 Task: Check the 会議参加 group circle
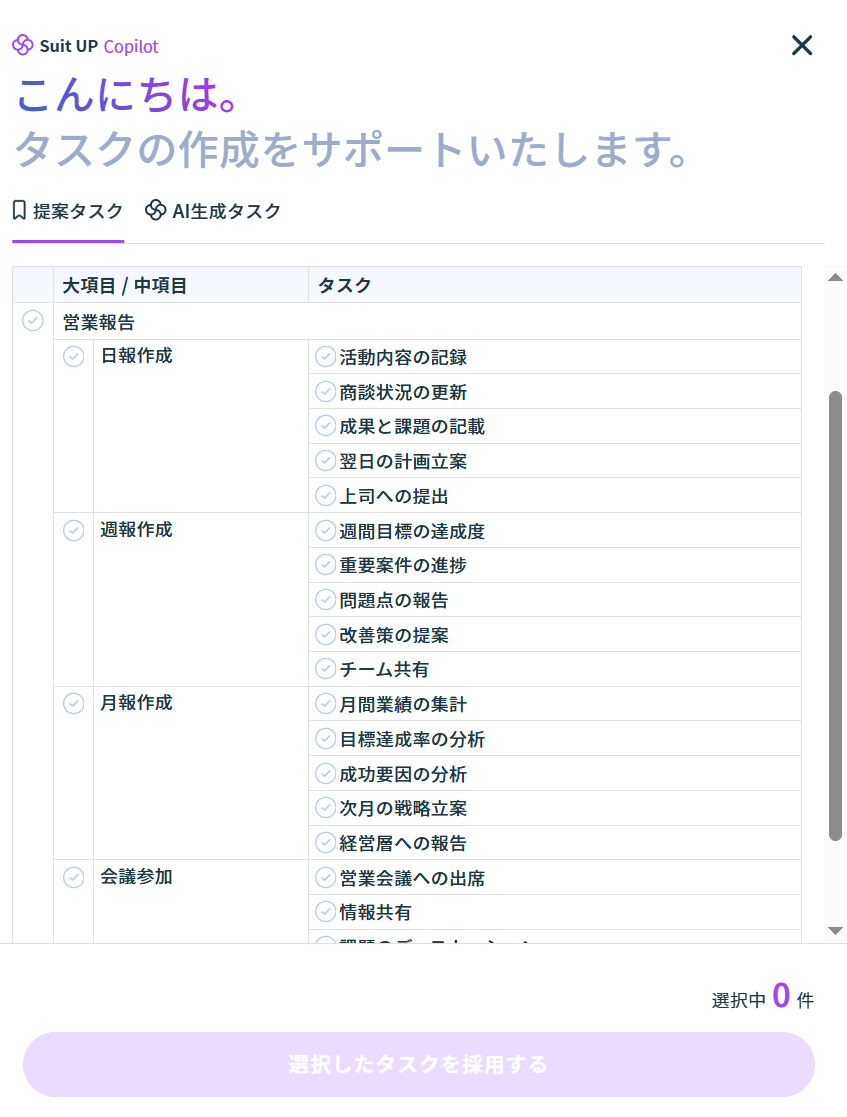coord(74,877)
